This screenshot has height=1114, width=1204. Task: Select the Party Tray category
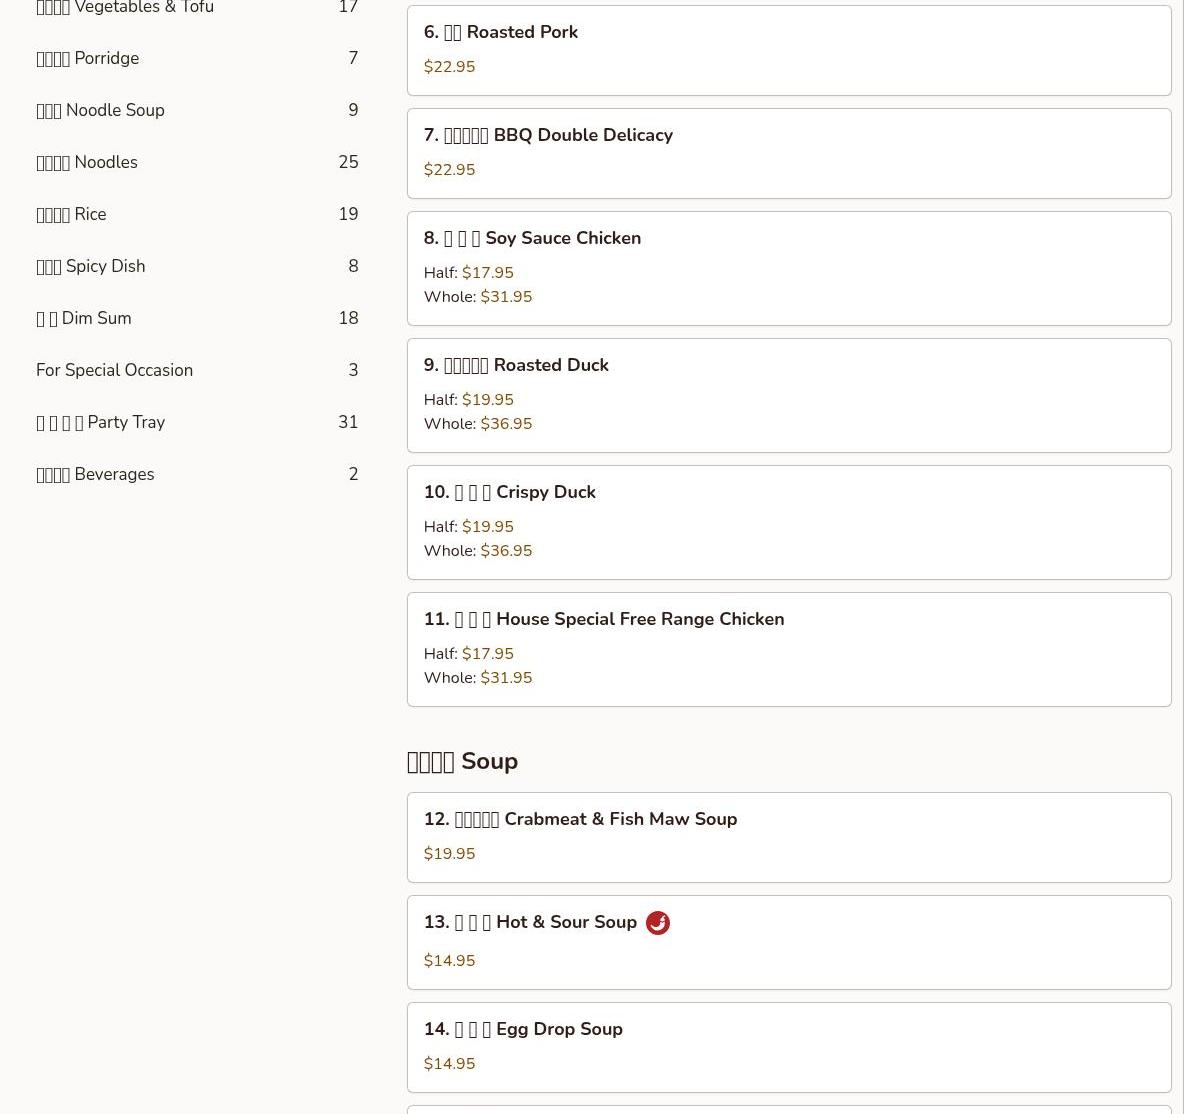coord(197,422)
